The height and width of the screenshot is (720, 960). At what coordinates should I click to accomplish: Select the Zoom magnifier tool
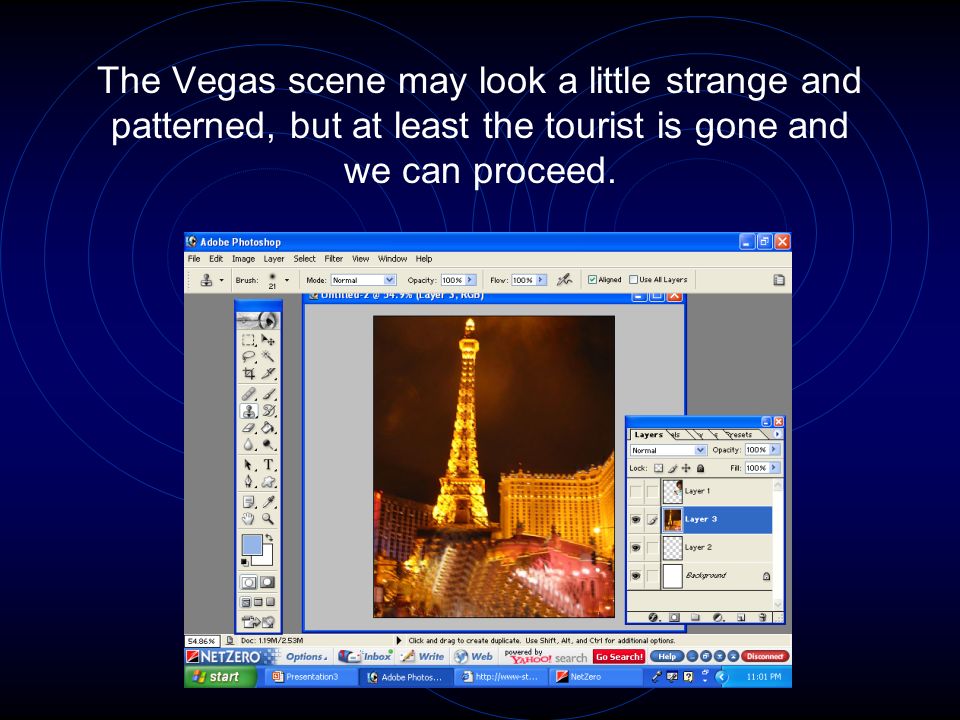click(x=268, y=519)
